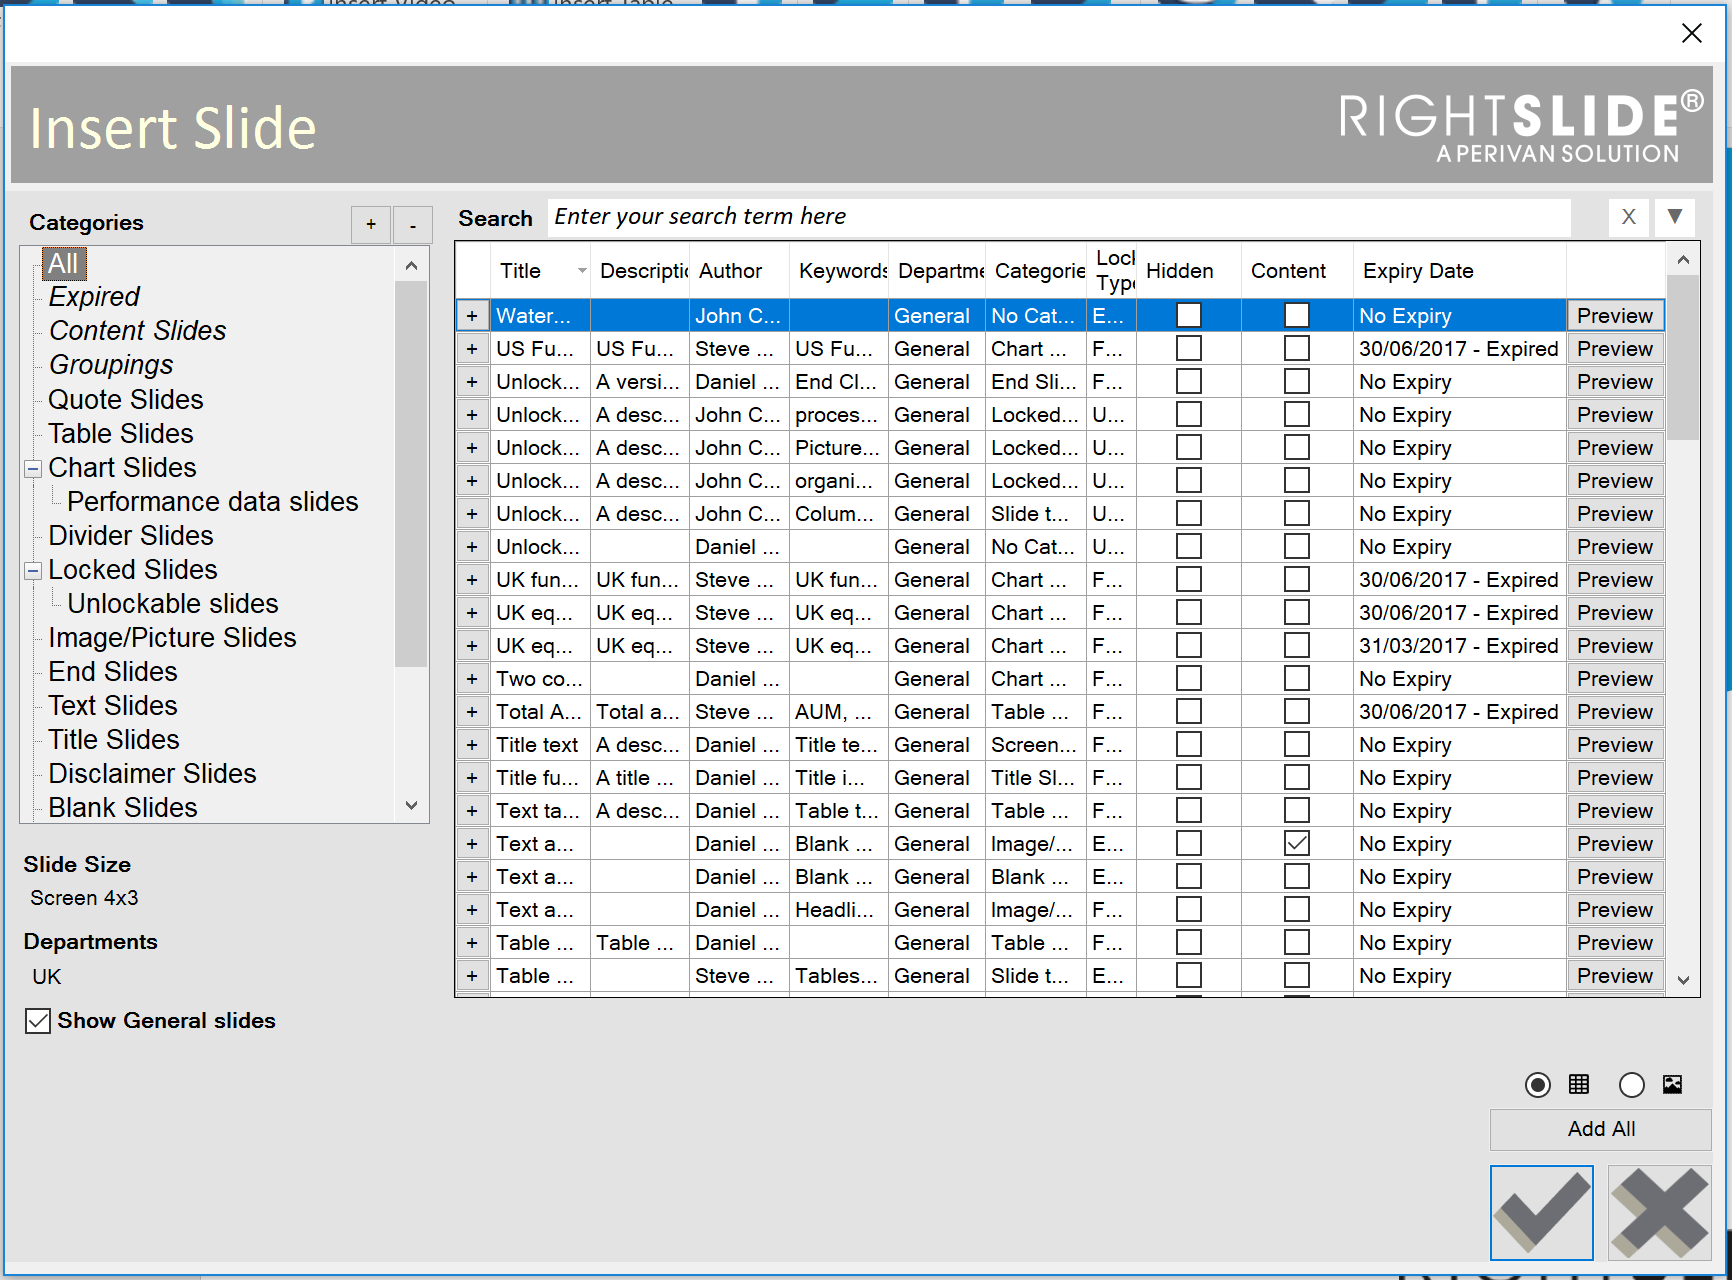Click 'Text ta...' title cell
The width and height of the screenshot is (1732, 1280).
coord(540,811)
